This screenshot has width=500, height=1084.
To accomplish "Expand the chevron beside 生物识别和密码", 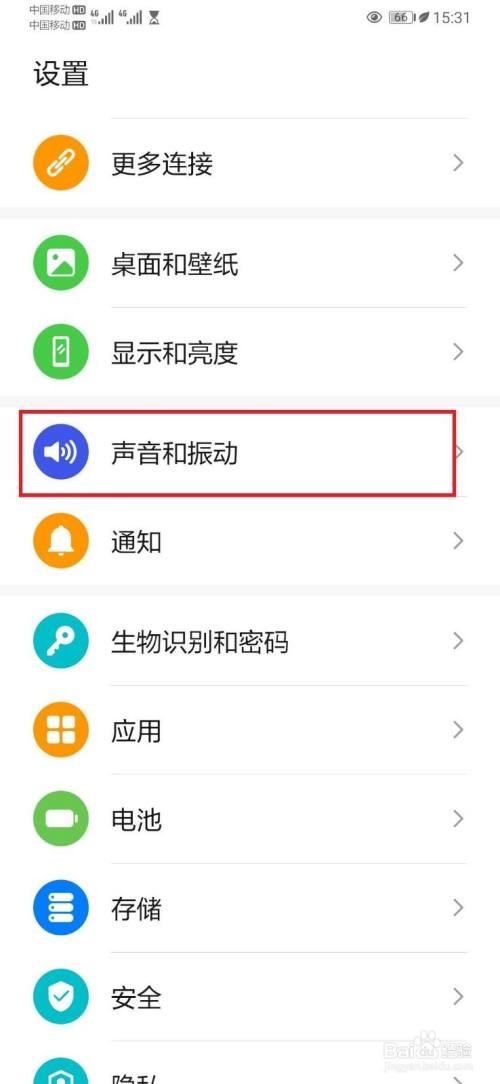I will (x=458, y=641).
